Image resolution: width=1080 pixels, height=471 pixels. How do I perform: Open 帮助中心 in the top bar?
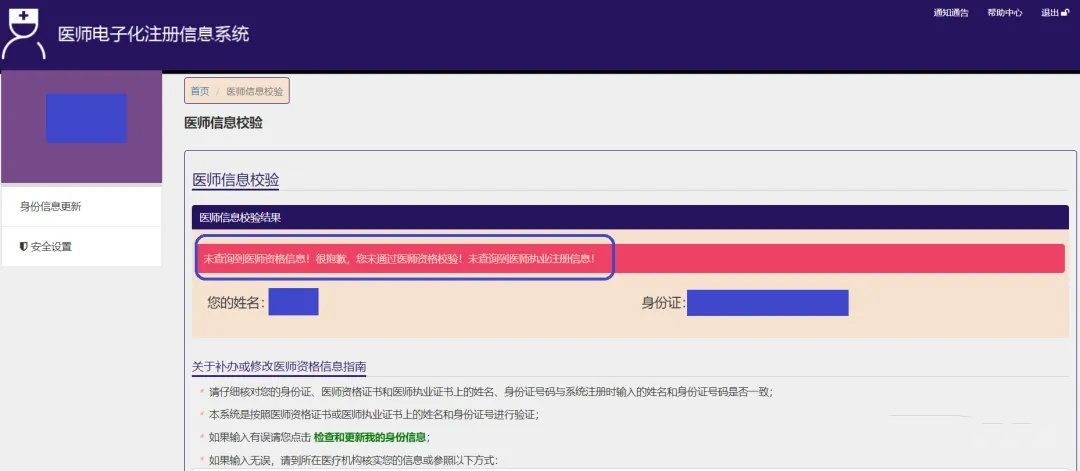(1004, 12)
